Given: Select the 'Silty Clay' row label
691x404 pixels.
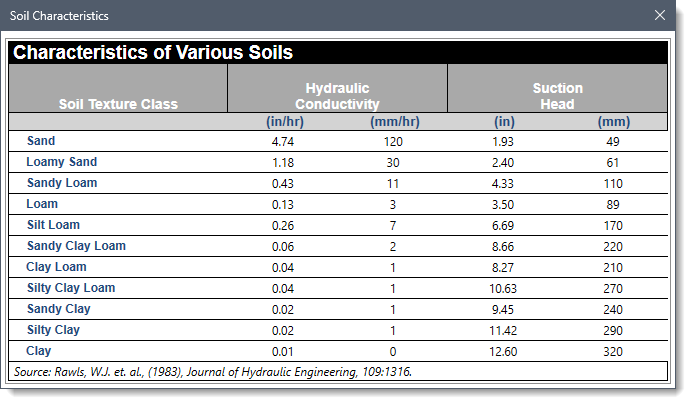Looking at the screenshot, I should 53,330.
